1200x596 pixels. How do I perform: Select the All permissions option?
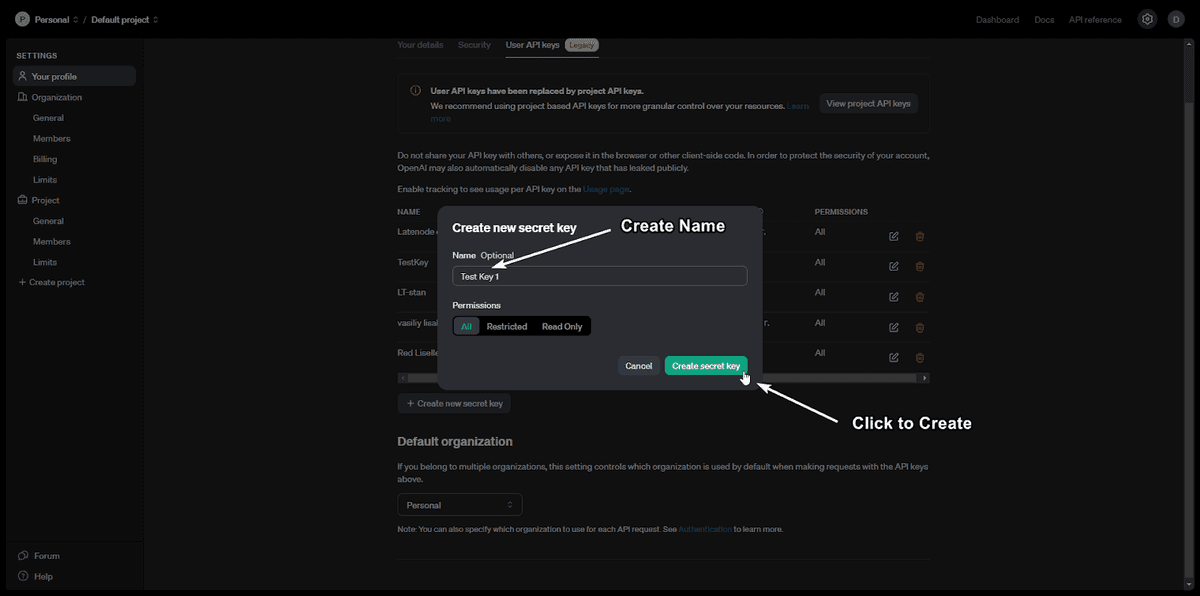[x=466, y=327]
